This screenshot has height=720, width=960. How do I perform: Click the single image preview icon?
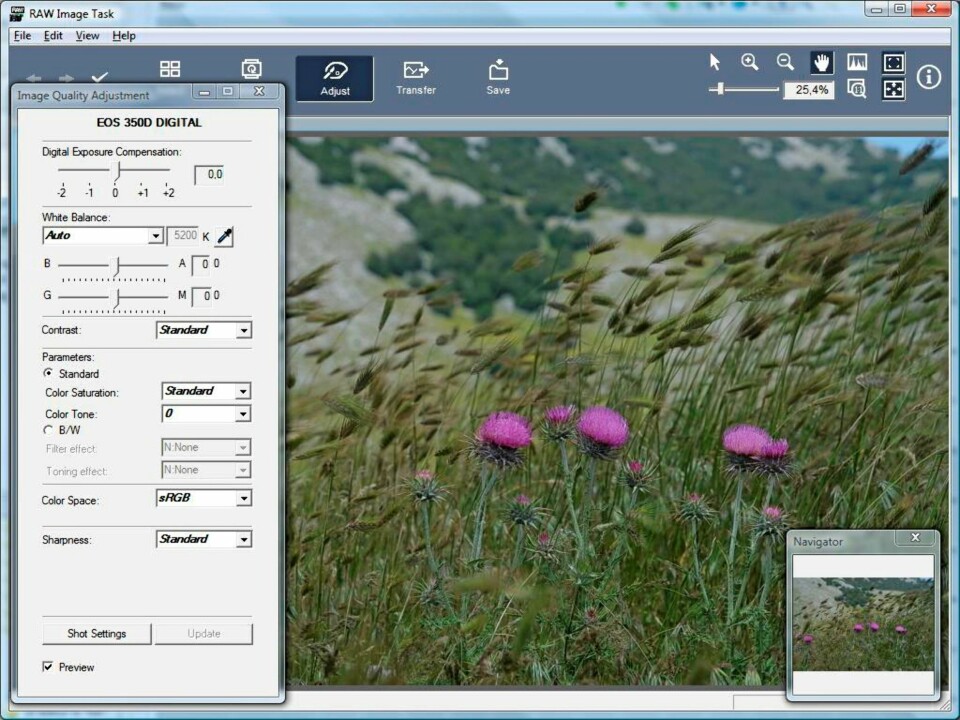click(x=252, y=69)
